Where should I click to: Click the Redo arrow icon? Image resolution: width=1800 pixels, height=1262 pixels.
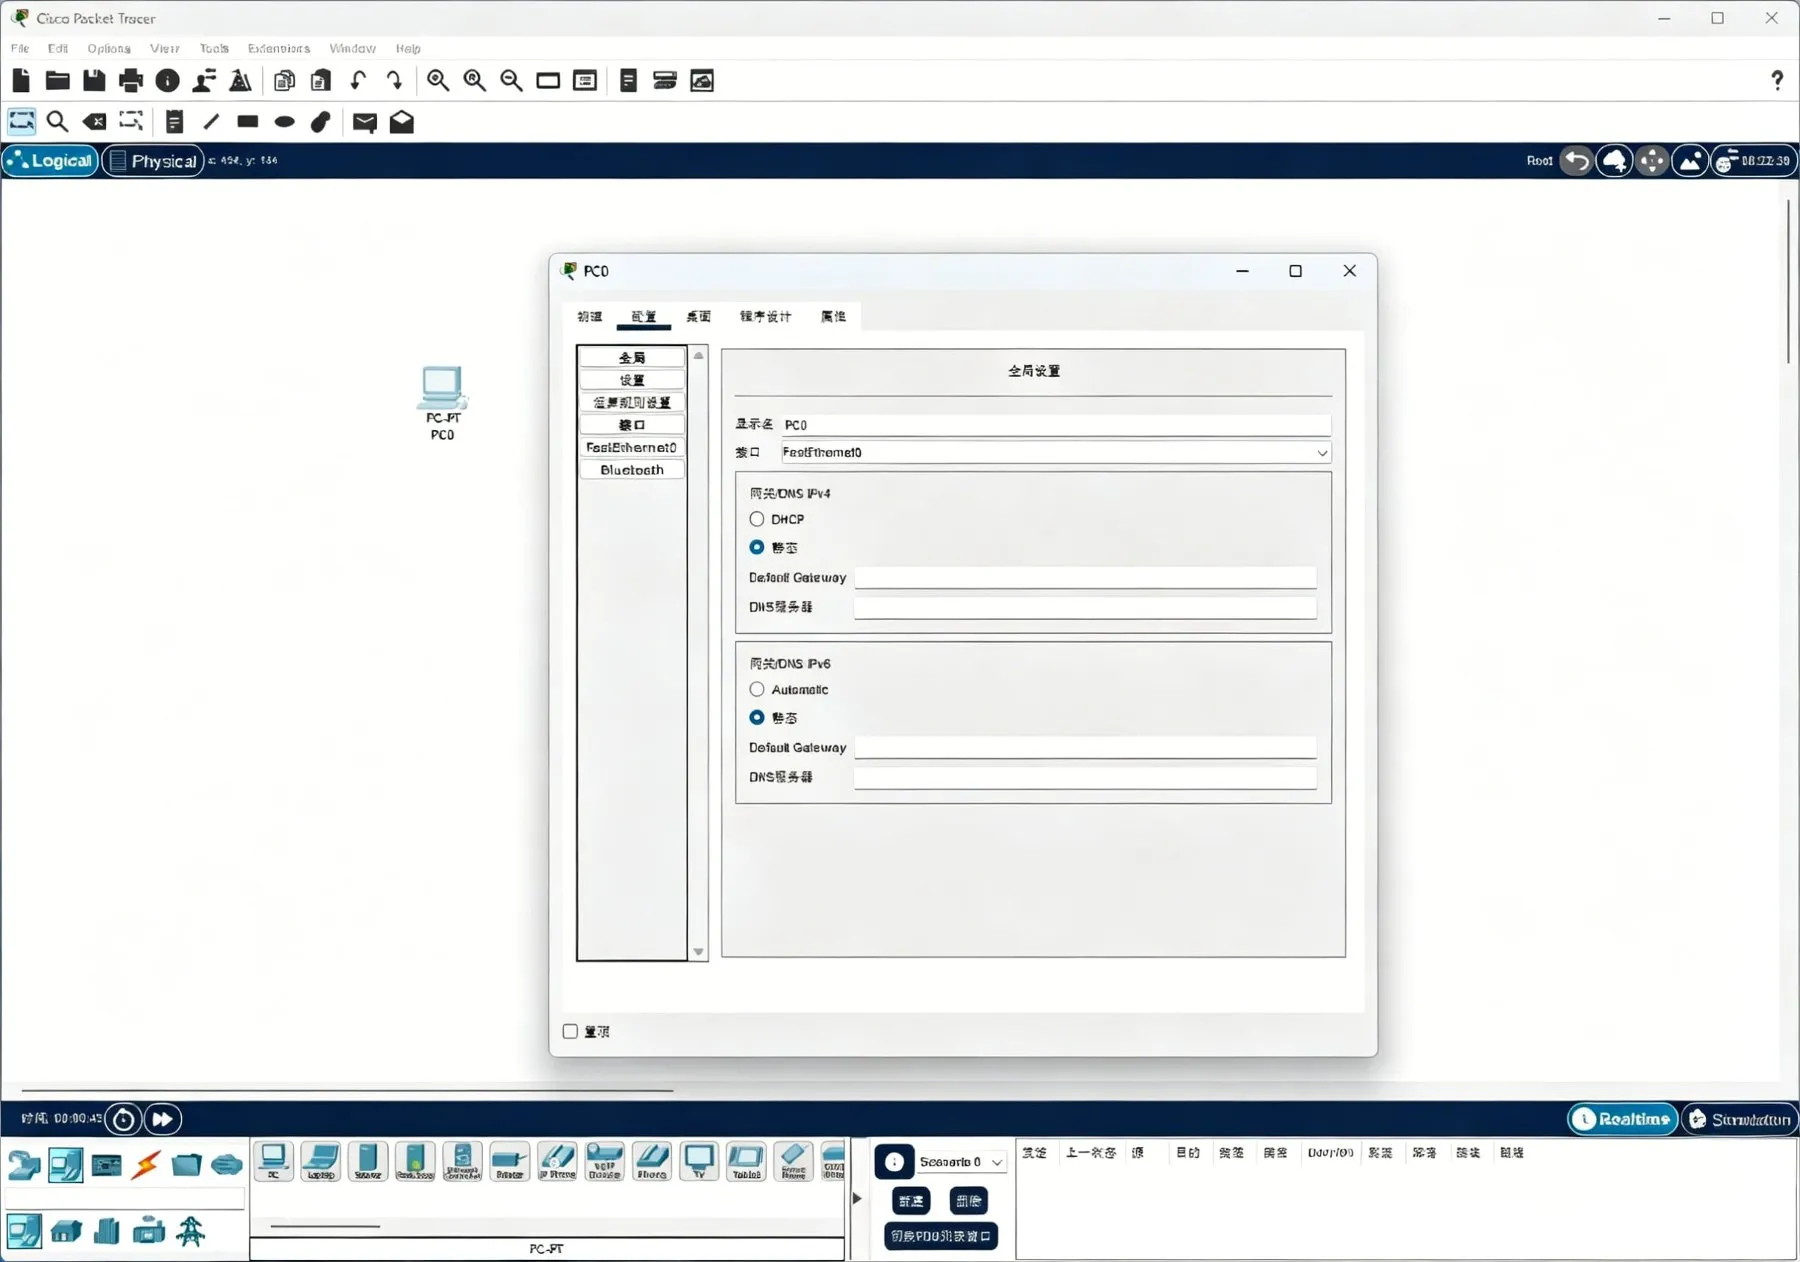click(395, 81)
